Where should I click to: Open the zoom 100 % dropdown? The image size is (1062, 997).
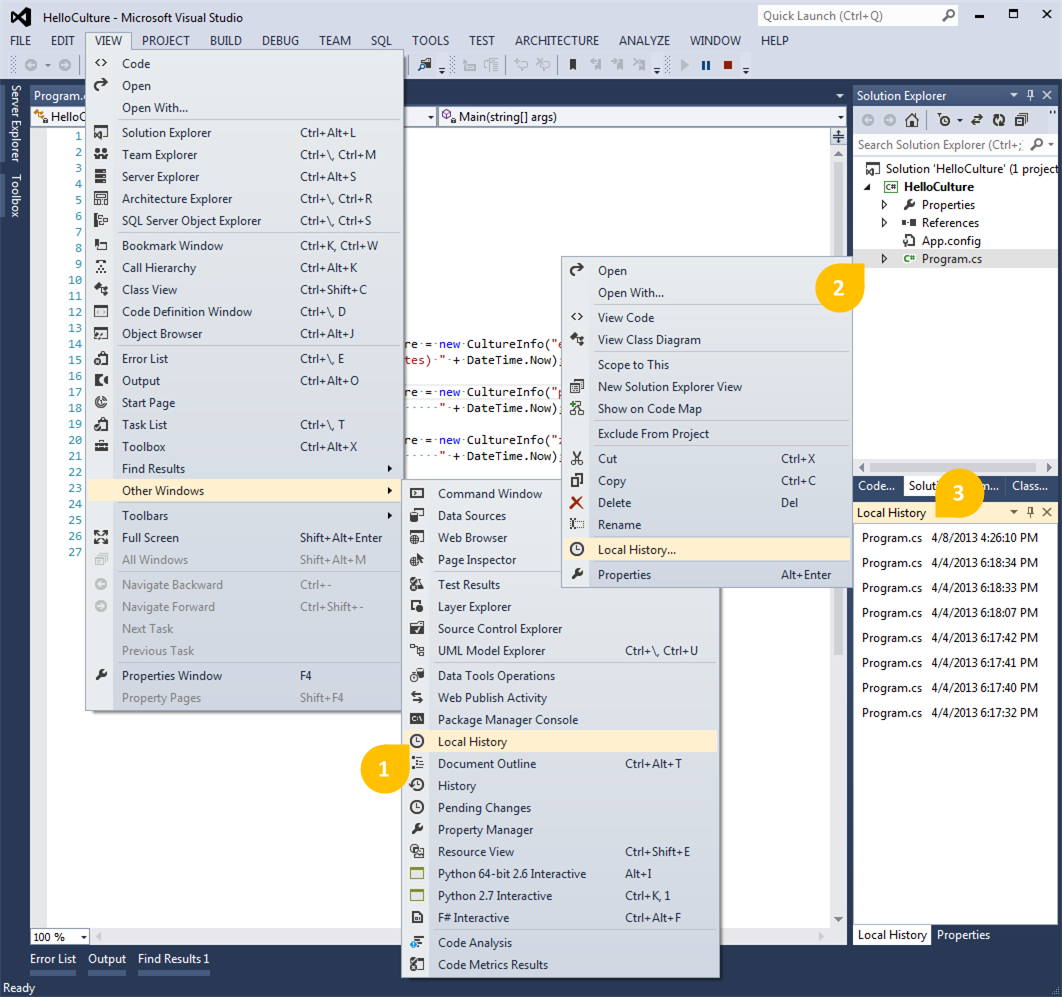(83, 937)
